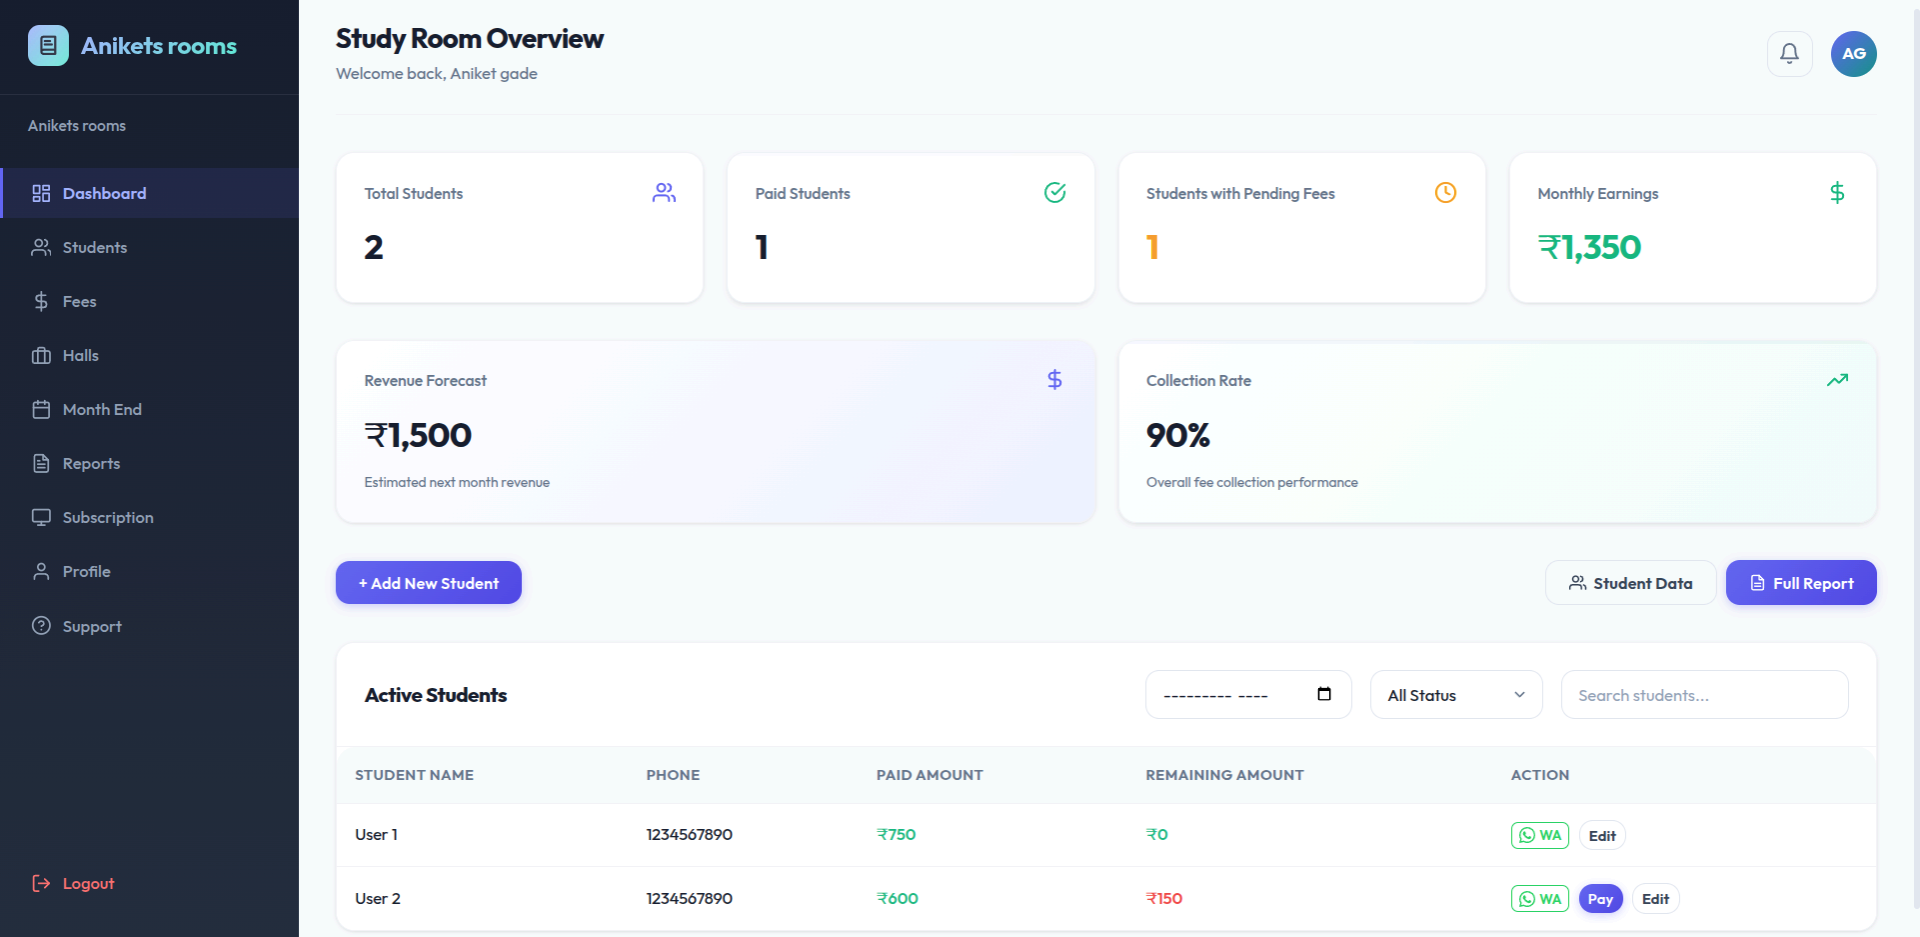Image resolution: width=1920 pixels, height=937 pixels.
Task: Click the Student Name column header
Action: 414,775
